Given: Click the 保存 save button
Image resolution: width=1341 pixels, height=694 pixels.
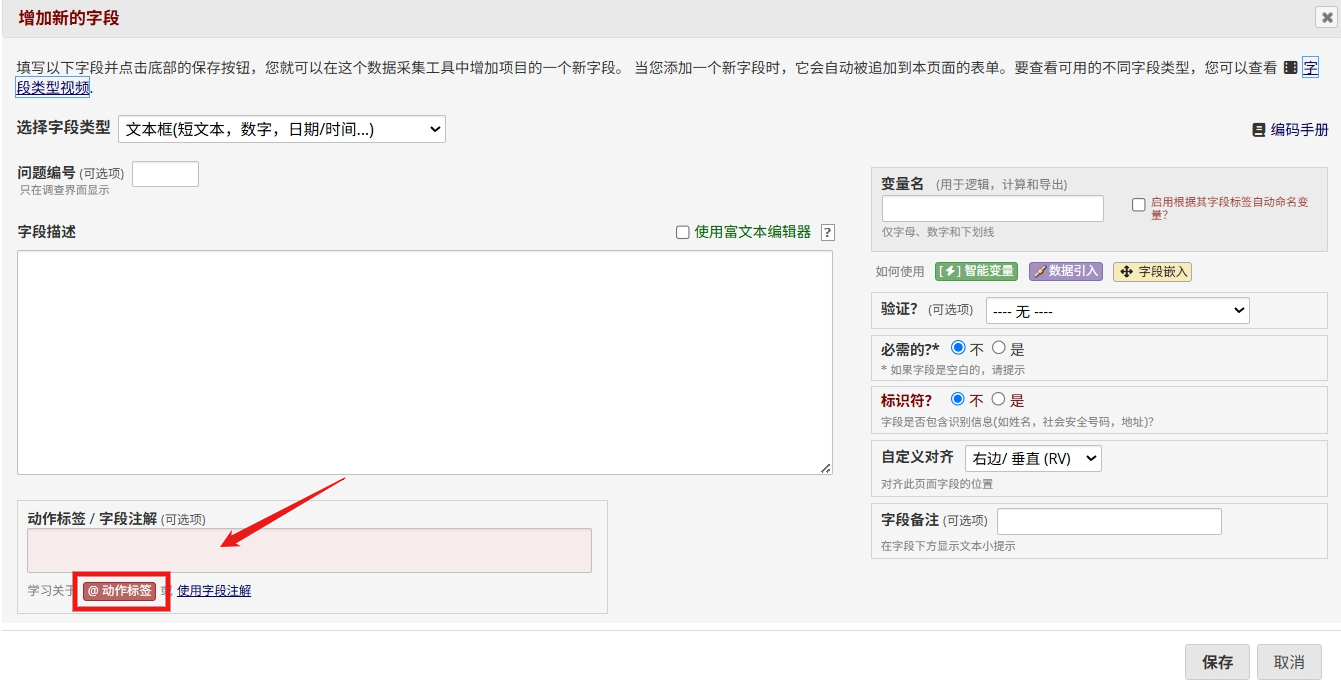Looking at the screenshot, I should click(1217, 662).
